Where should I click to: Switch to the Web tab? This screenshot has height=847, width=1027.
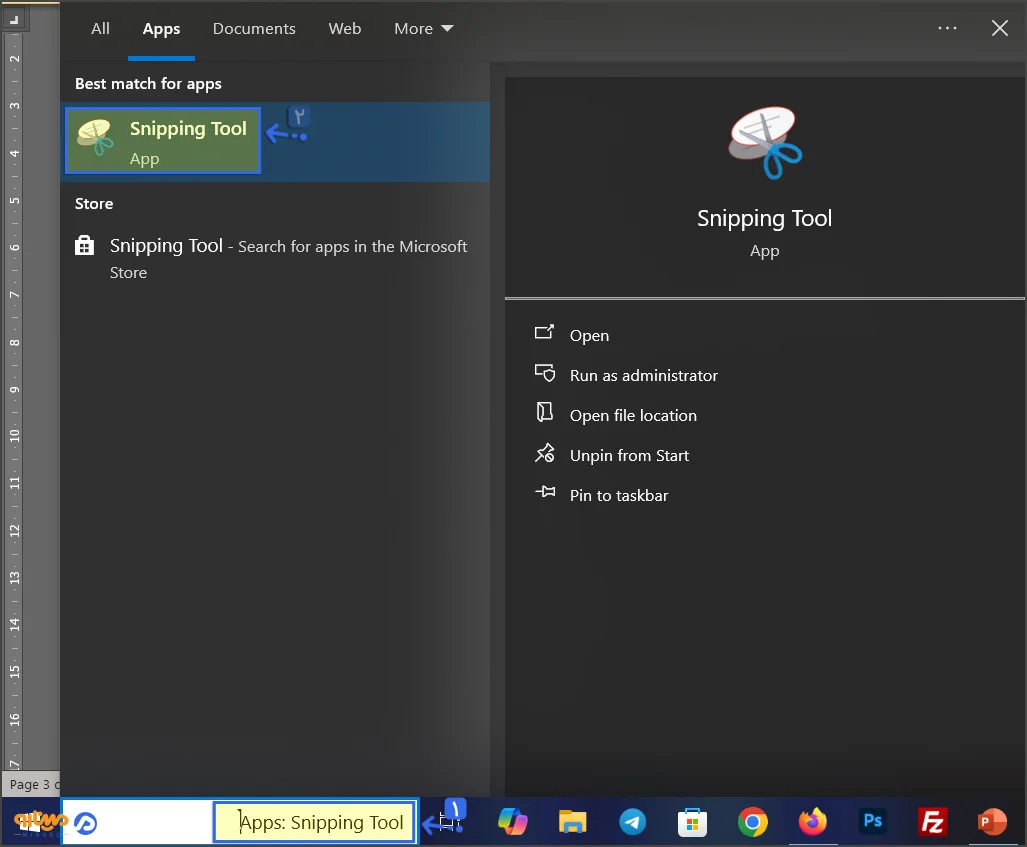345,29
